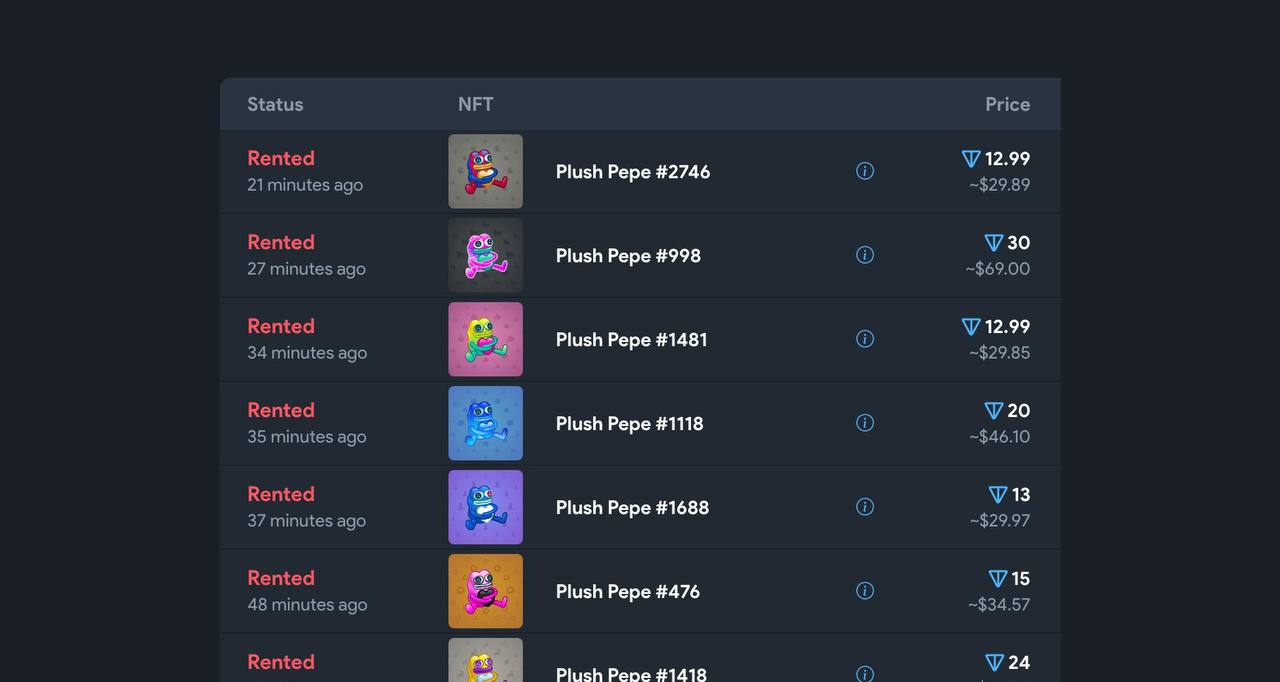Viewport: 1280px width, 682px height.
Task: Open info icon for Plush Pepe #2746
Action: tap(865, 171)
